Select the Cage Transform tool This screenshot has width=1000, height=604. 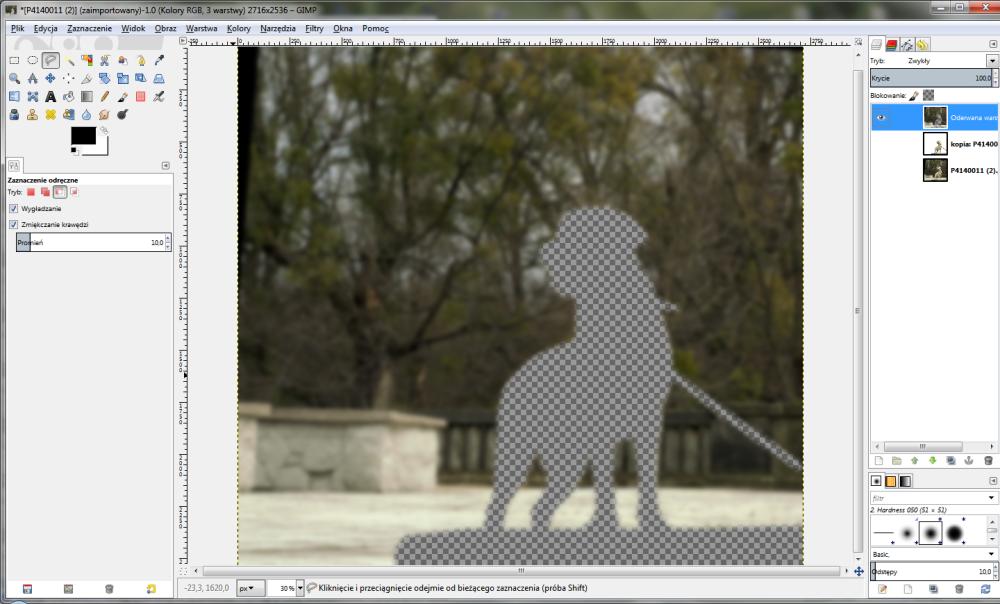tap(33, 96)
